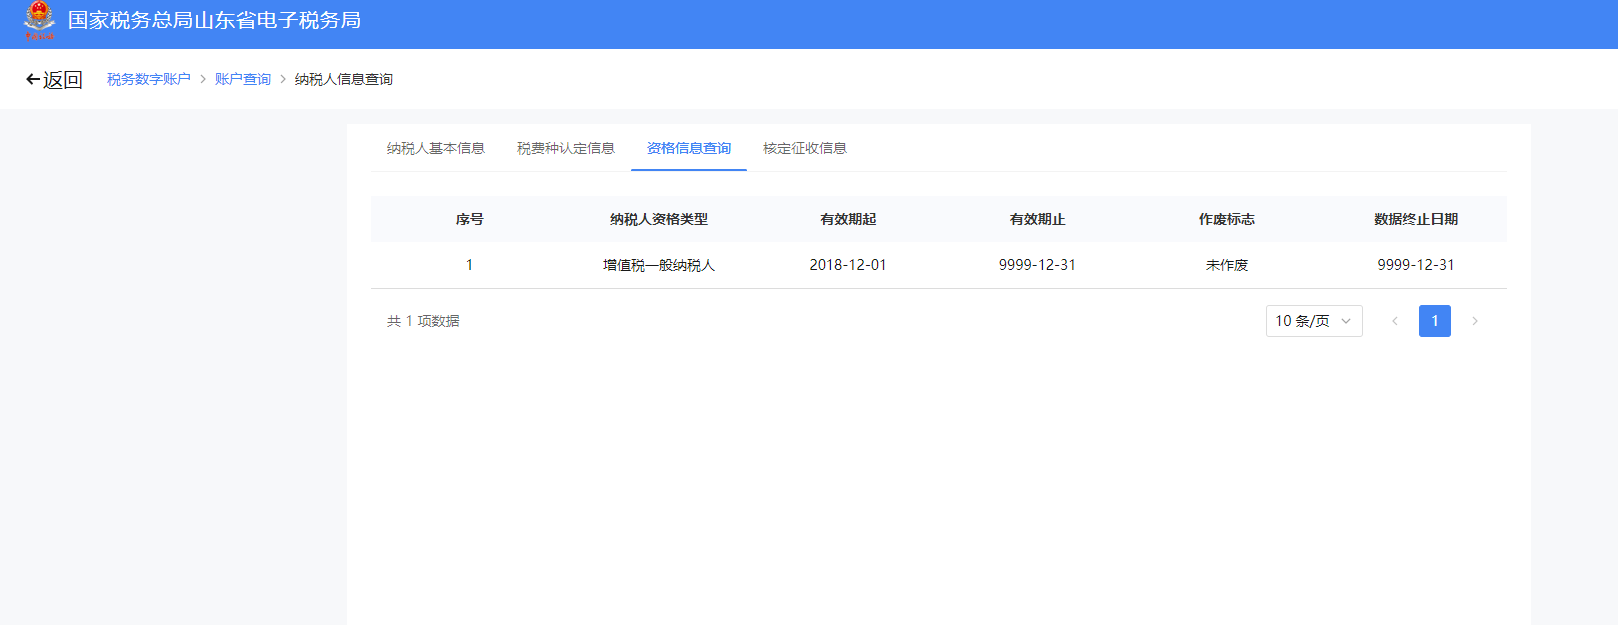Open the 税务数字账户 breadcrumb link
The height and width of the screenshot is (625, 1618).
point(148,79)
